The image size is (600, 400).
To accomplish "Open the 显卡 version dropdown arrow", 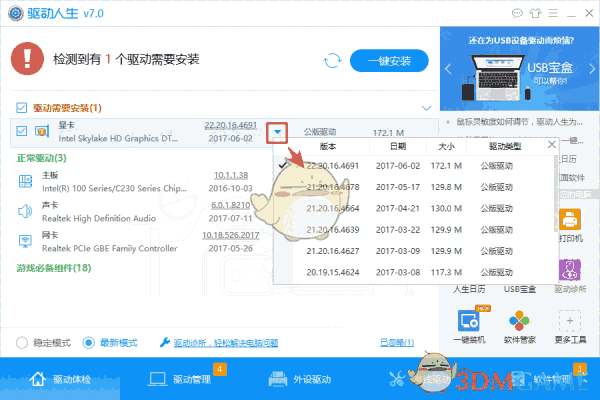I will click(x=277, y=132).
